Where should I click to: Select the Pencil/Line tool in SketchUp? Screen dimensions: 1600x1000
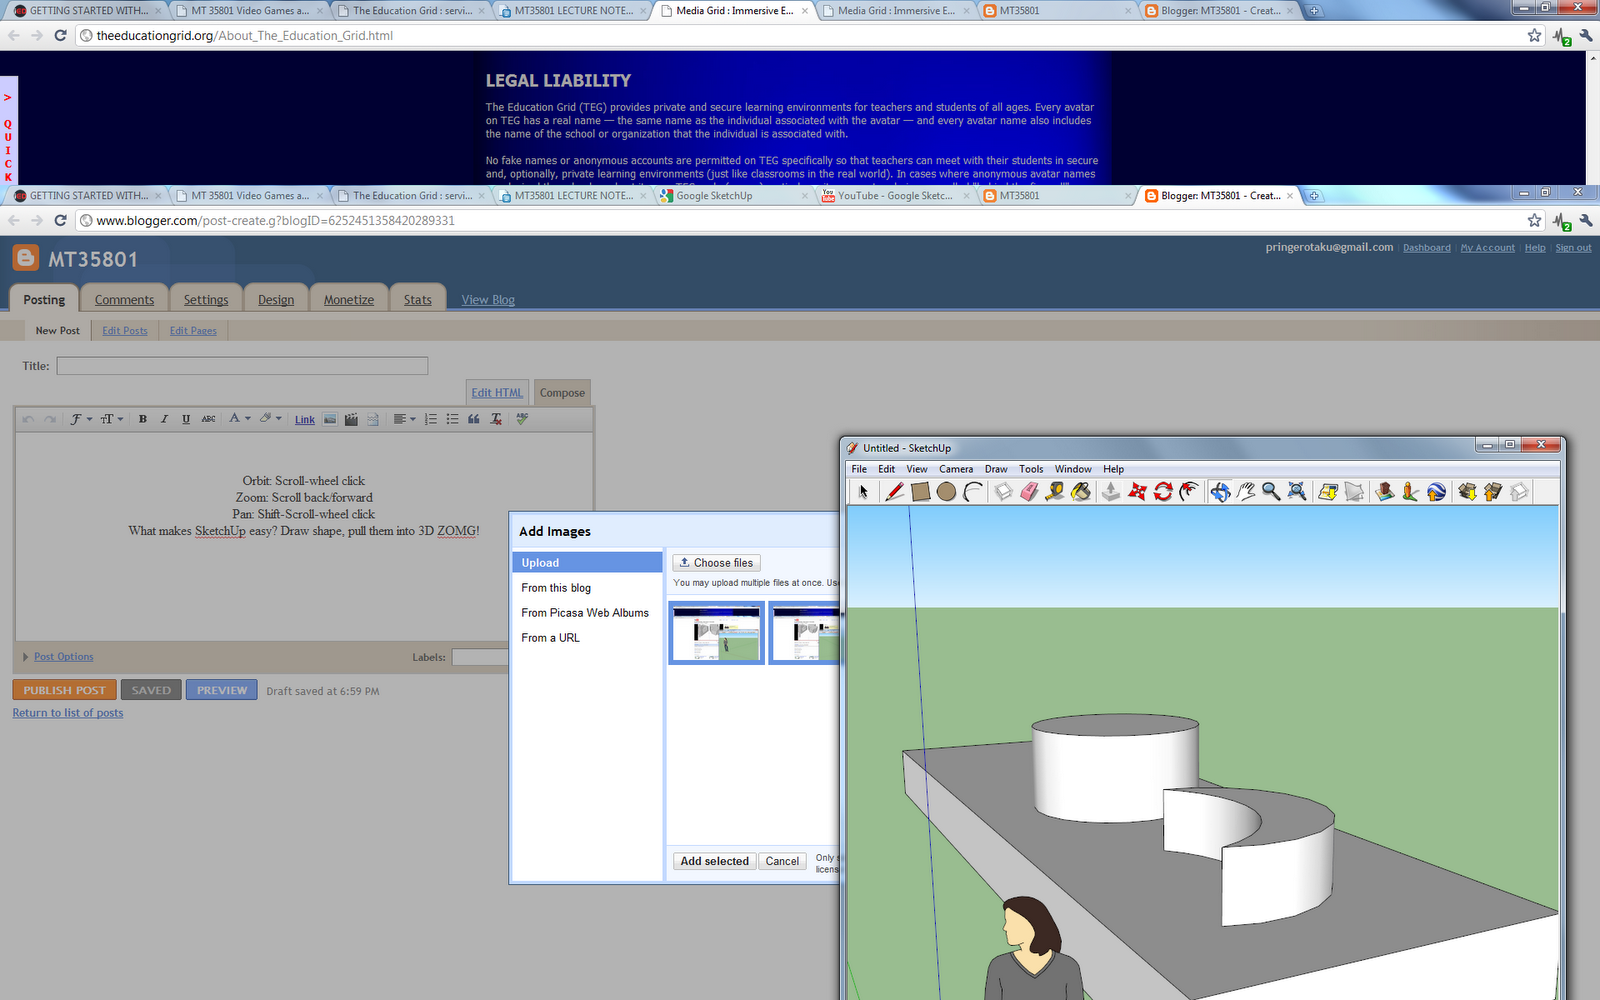(x=895, y=491)
